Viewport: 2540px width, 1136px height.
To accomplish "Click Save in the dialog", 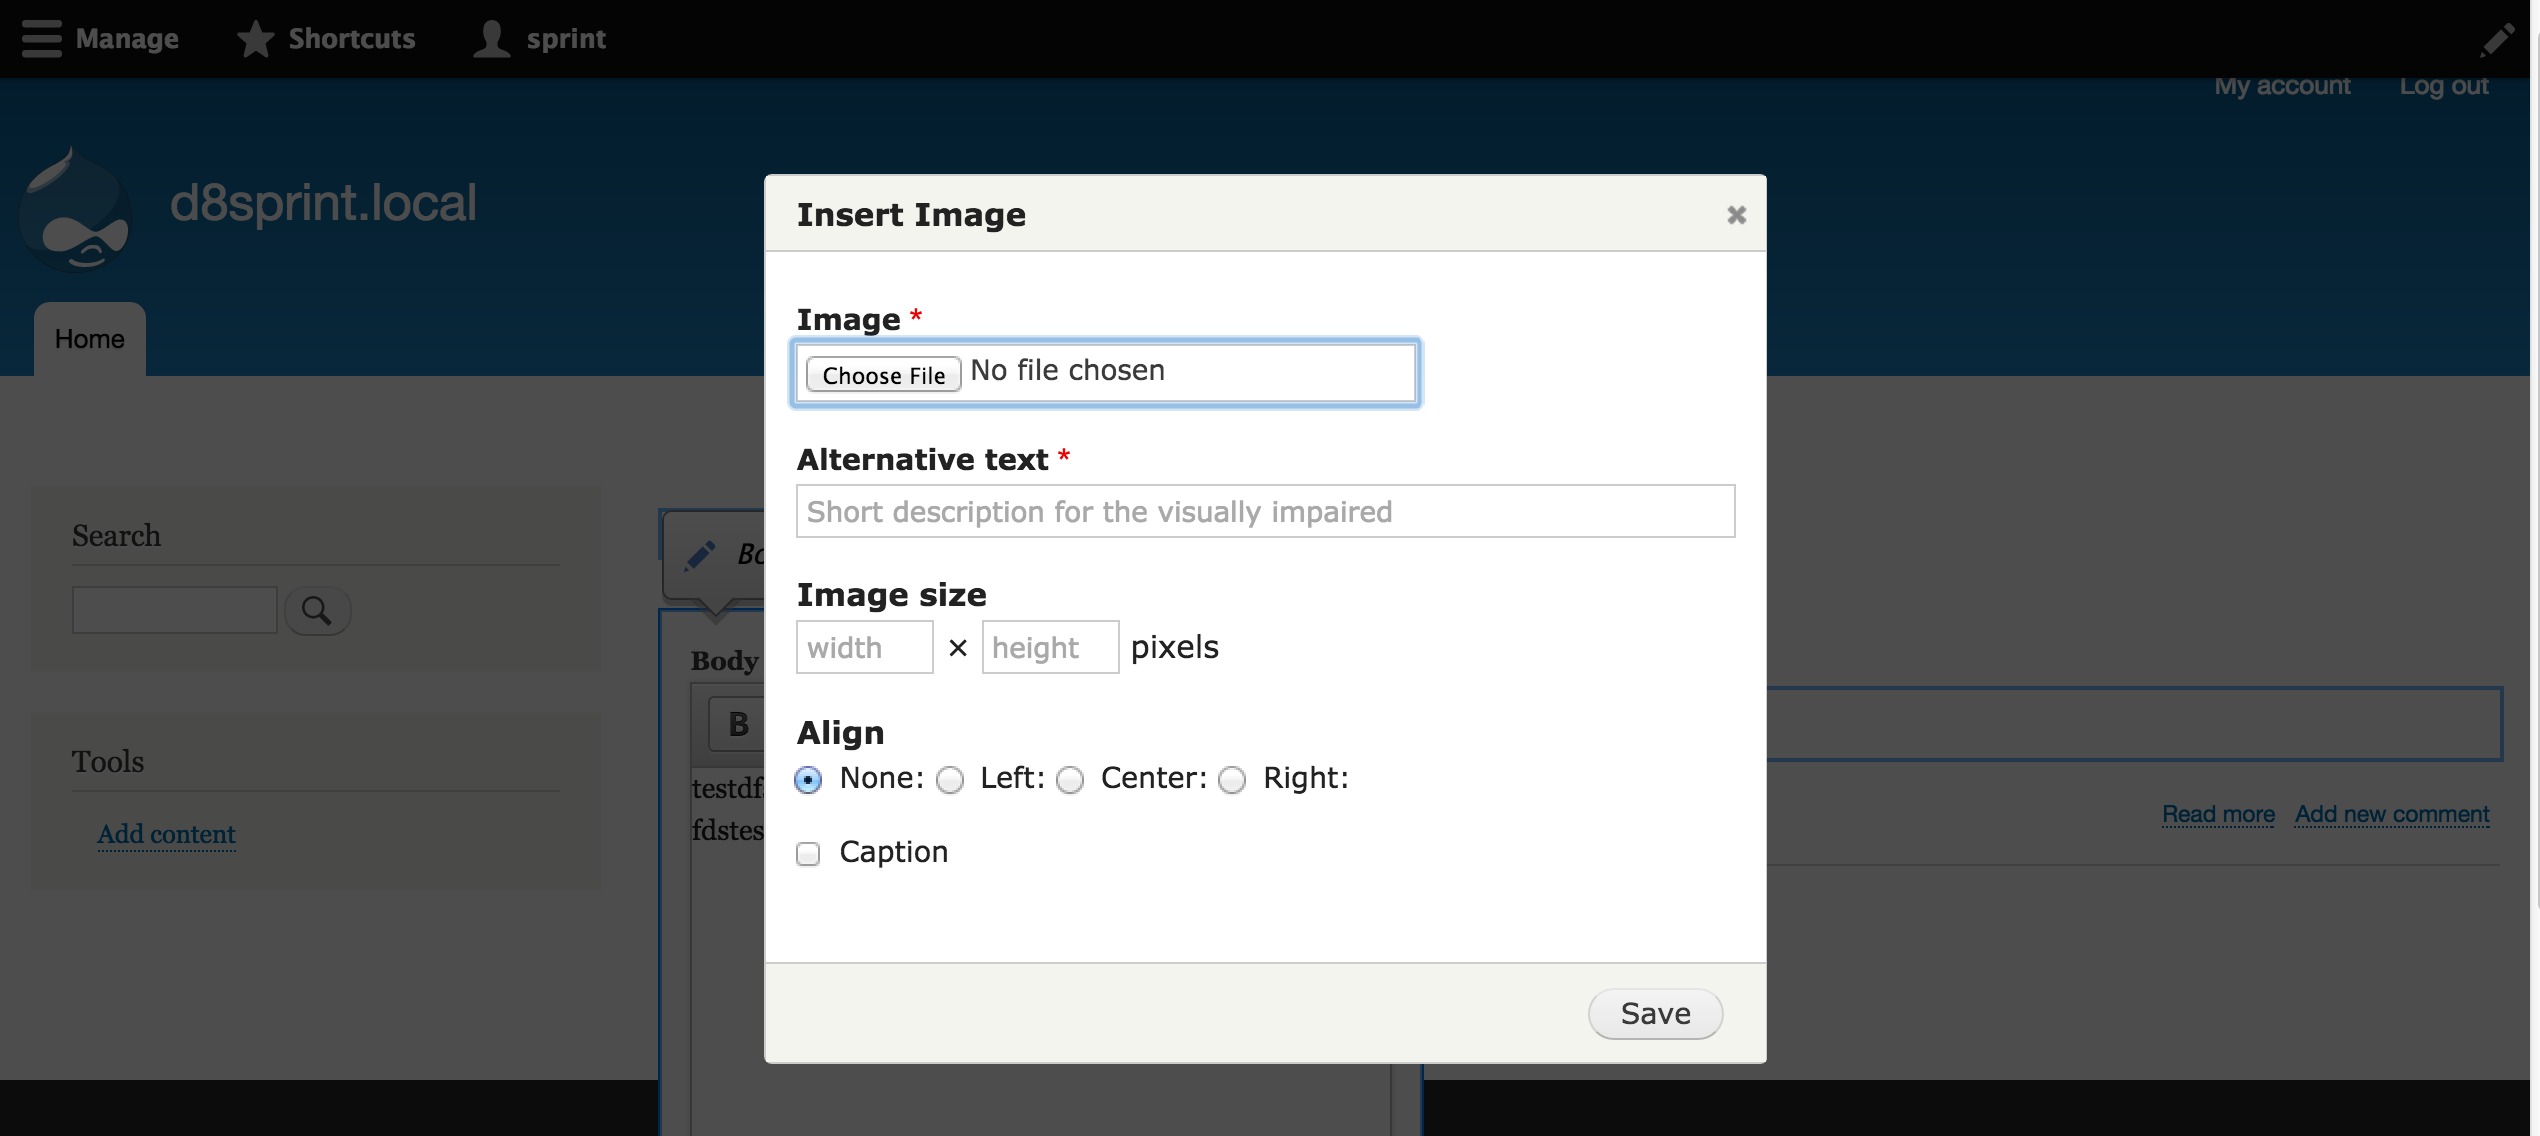I will 1655,1014.
